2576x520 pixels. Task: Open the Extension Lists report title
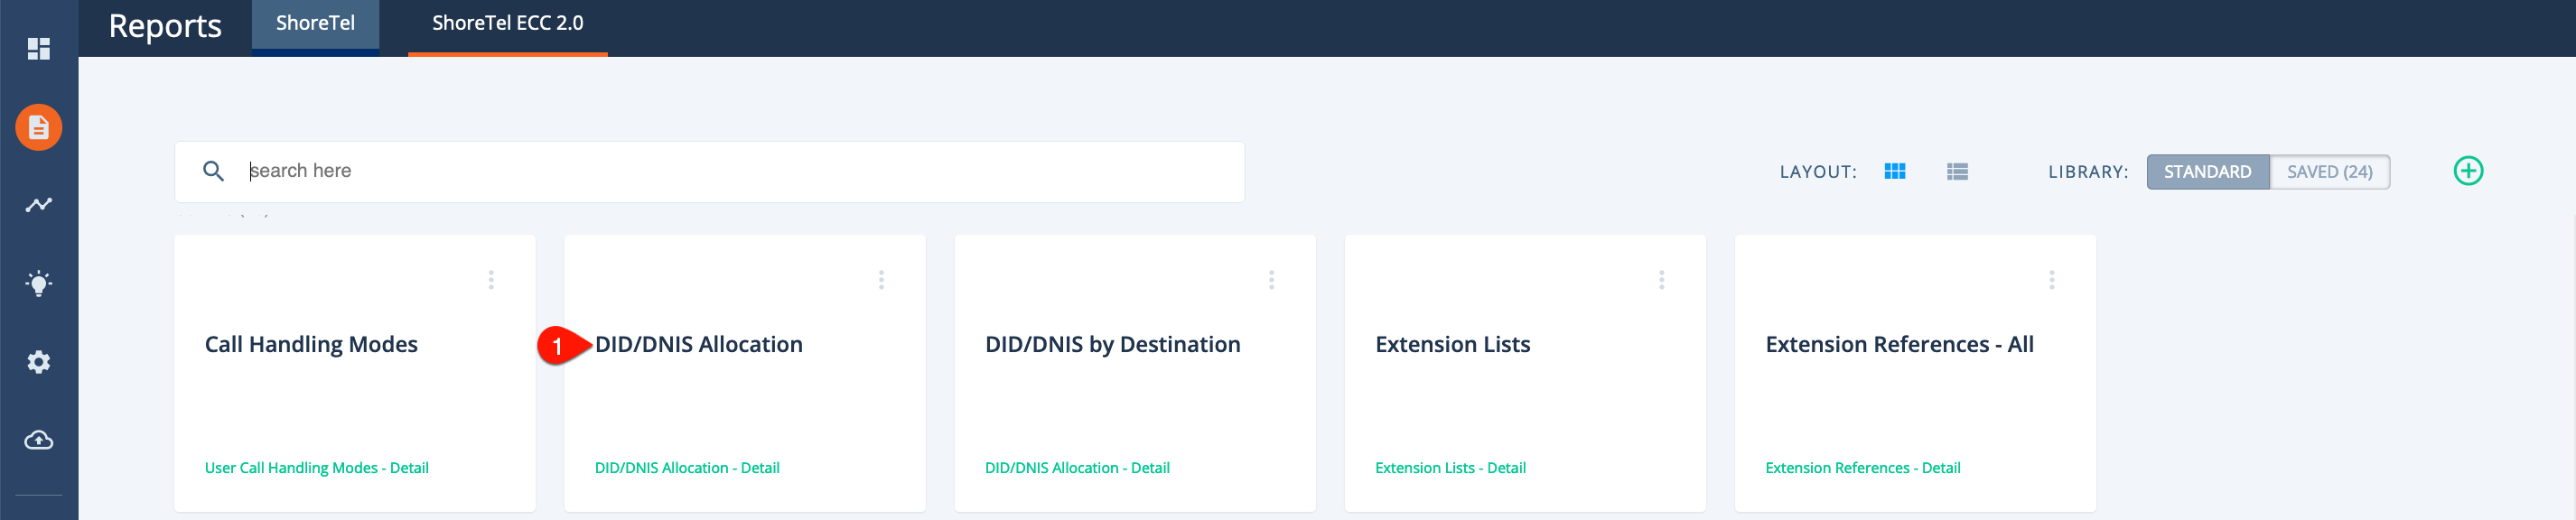pos(1452,345)
